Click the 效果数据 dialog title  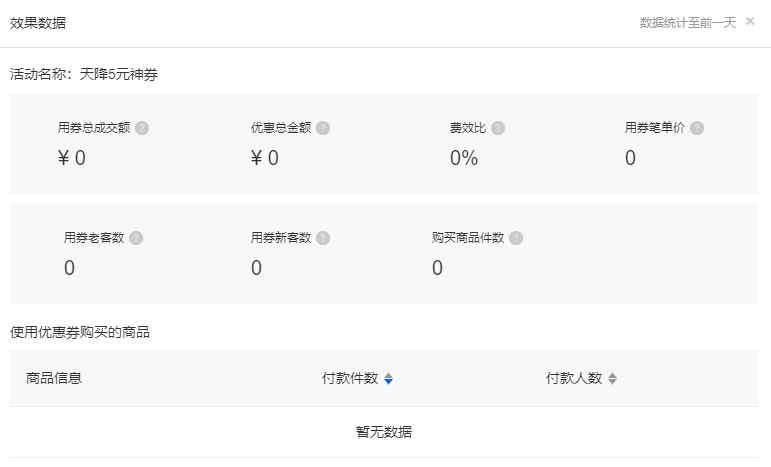coord(38,22)
